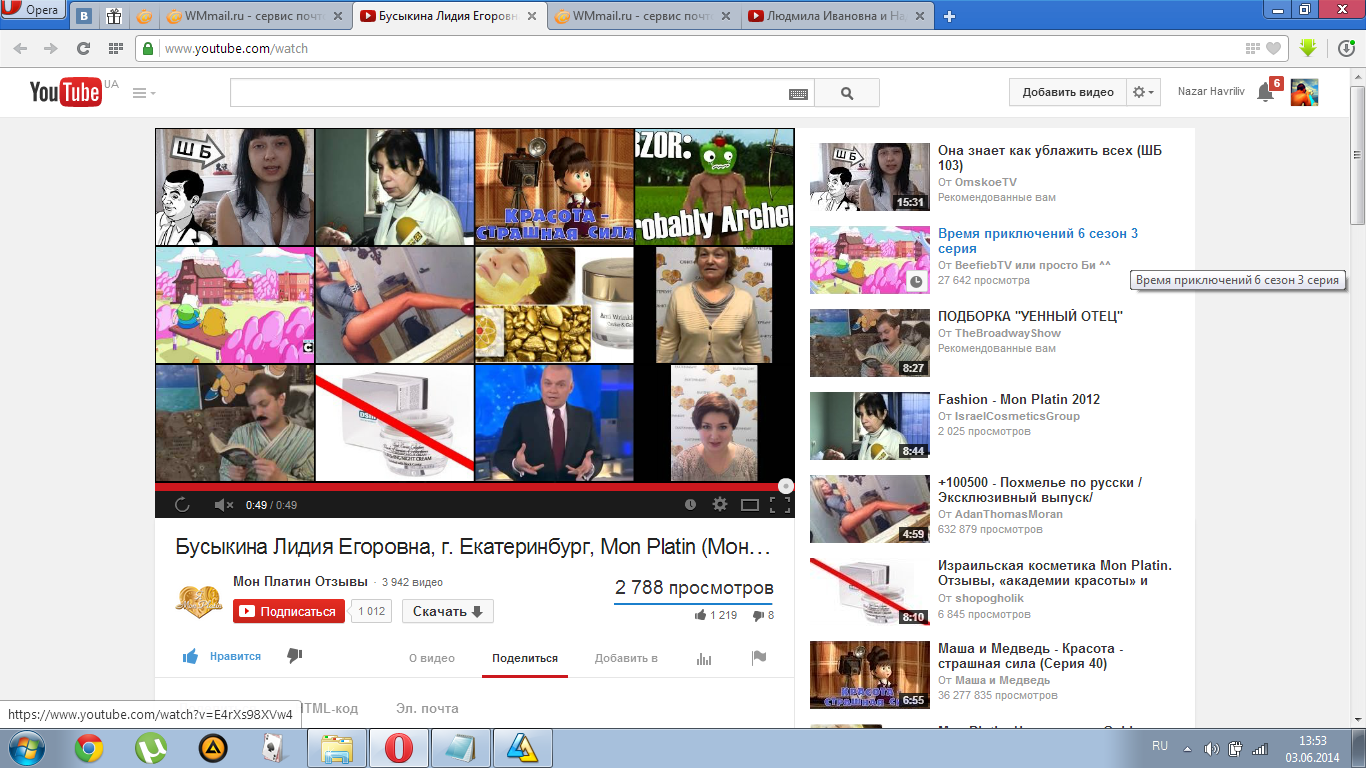The width and height of the screenshot is (1366, 768).
Task: Click the green download arrow extension
Action: coord(1307,47)
